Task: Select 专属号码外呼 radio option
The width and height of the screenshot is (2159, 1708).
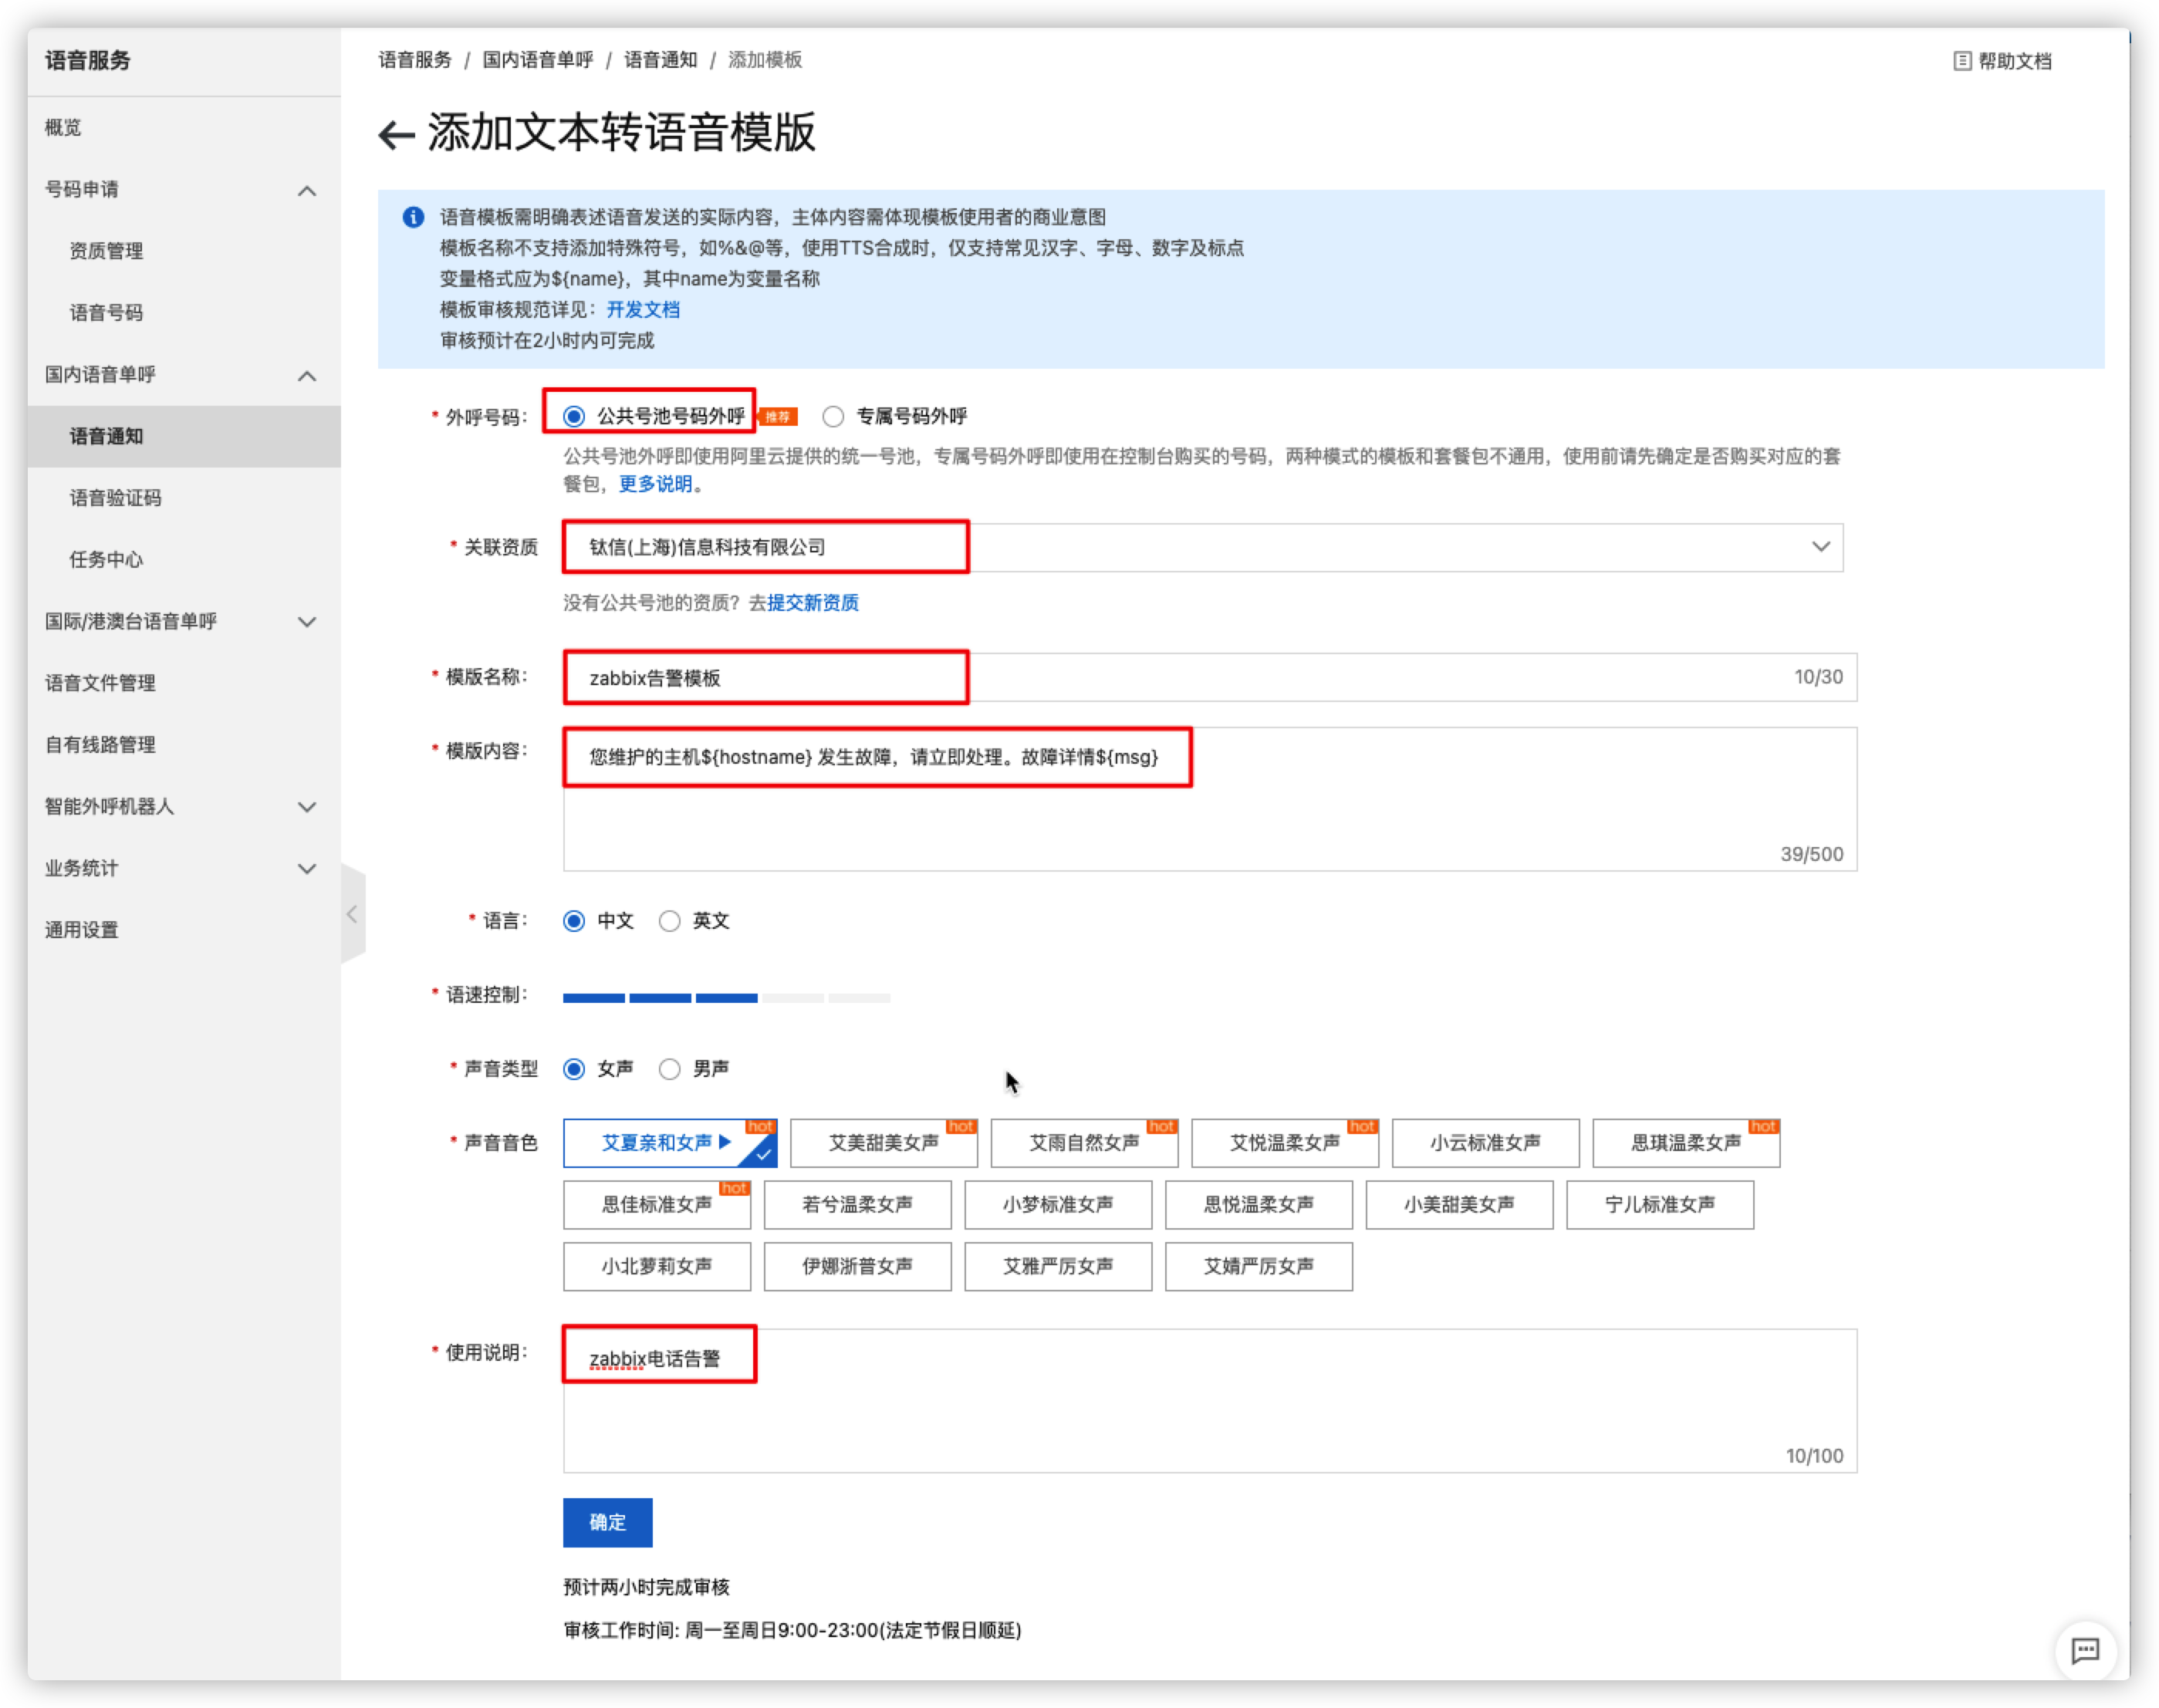Action: point(833,416)
